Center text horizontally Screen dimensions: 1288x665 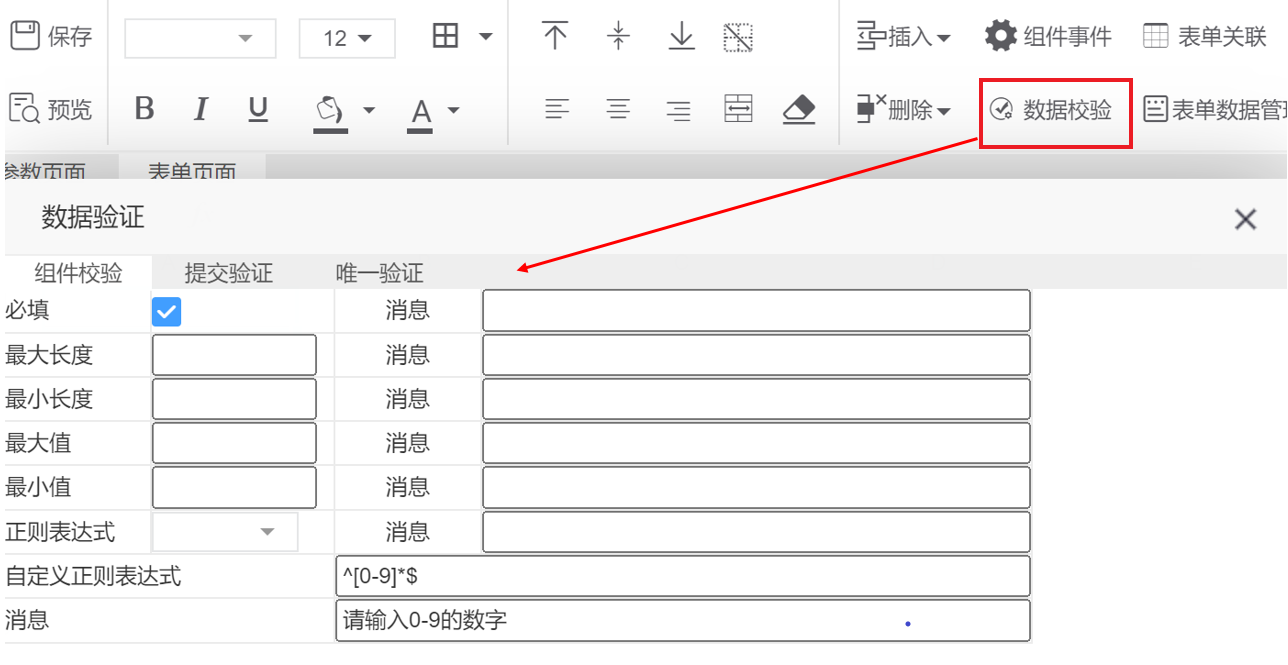click(x=618, y=109)
